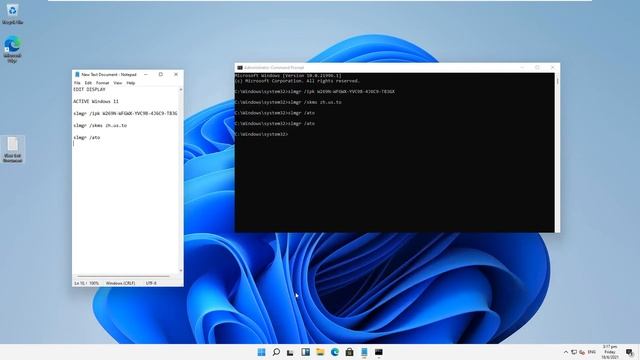Click 'Microsoft Windows [Version' line in Command Prompt

tap(288, 76)
